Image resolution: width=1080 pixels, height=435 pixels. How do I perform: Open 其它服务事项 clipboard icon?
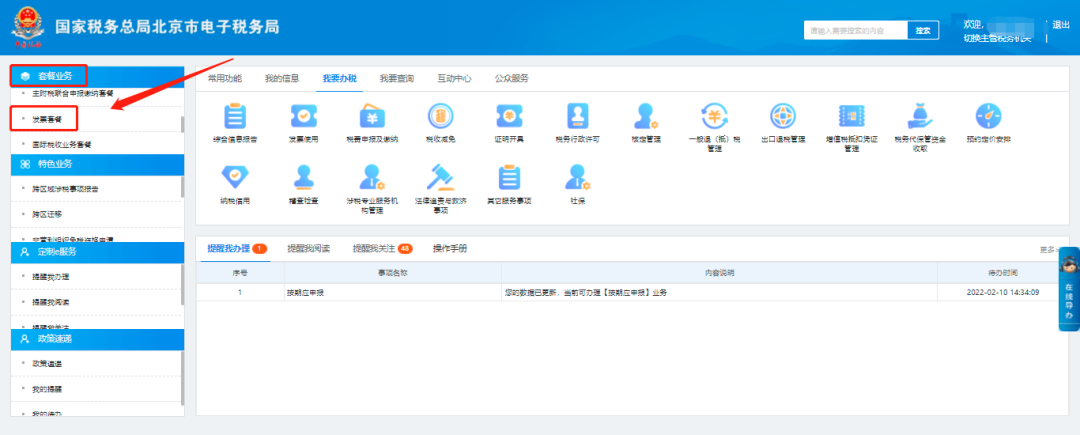click(509, 178)
